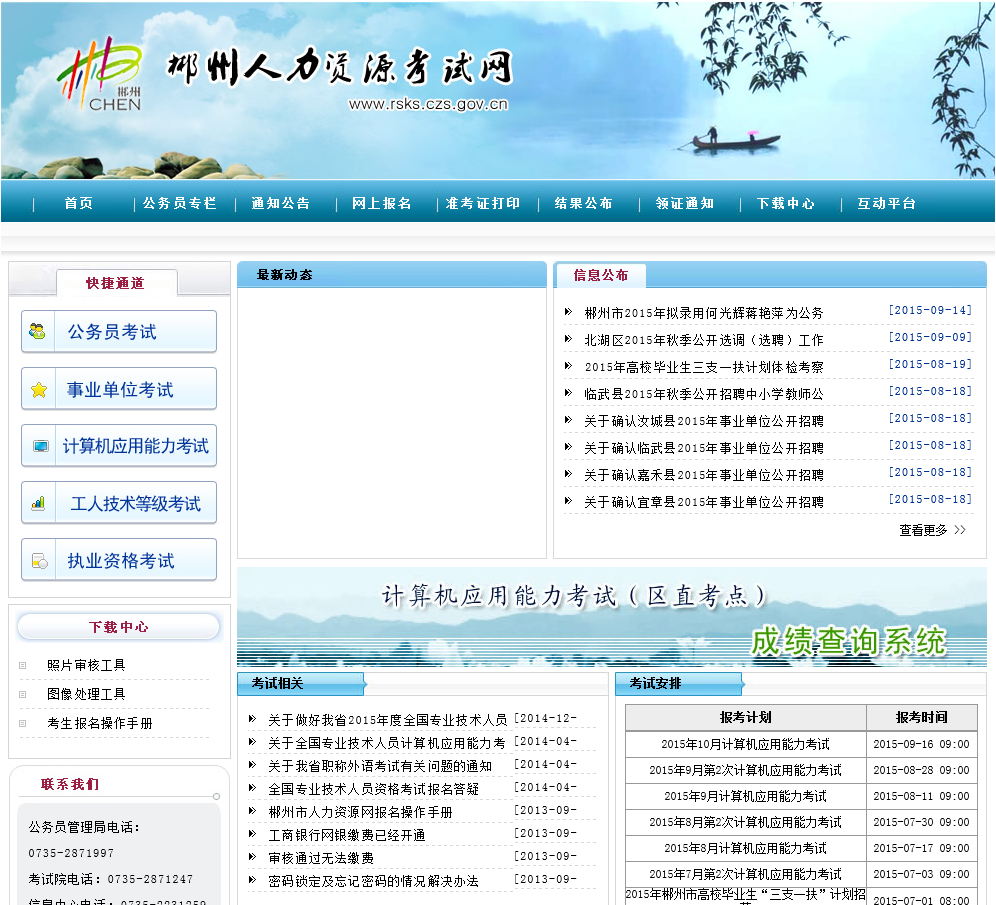This screenshot has width=996, height=905.
Task: Click the 2015年9月计算机应用能力考试 row
Action: (x=801, y=796)
